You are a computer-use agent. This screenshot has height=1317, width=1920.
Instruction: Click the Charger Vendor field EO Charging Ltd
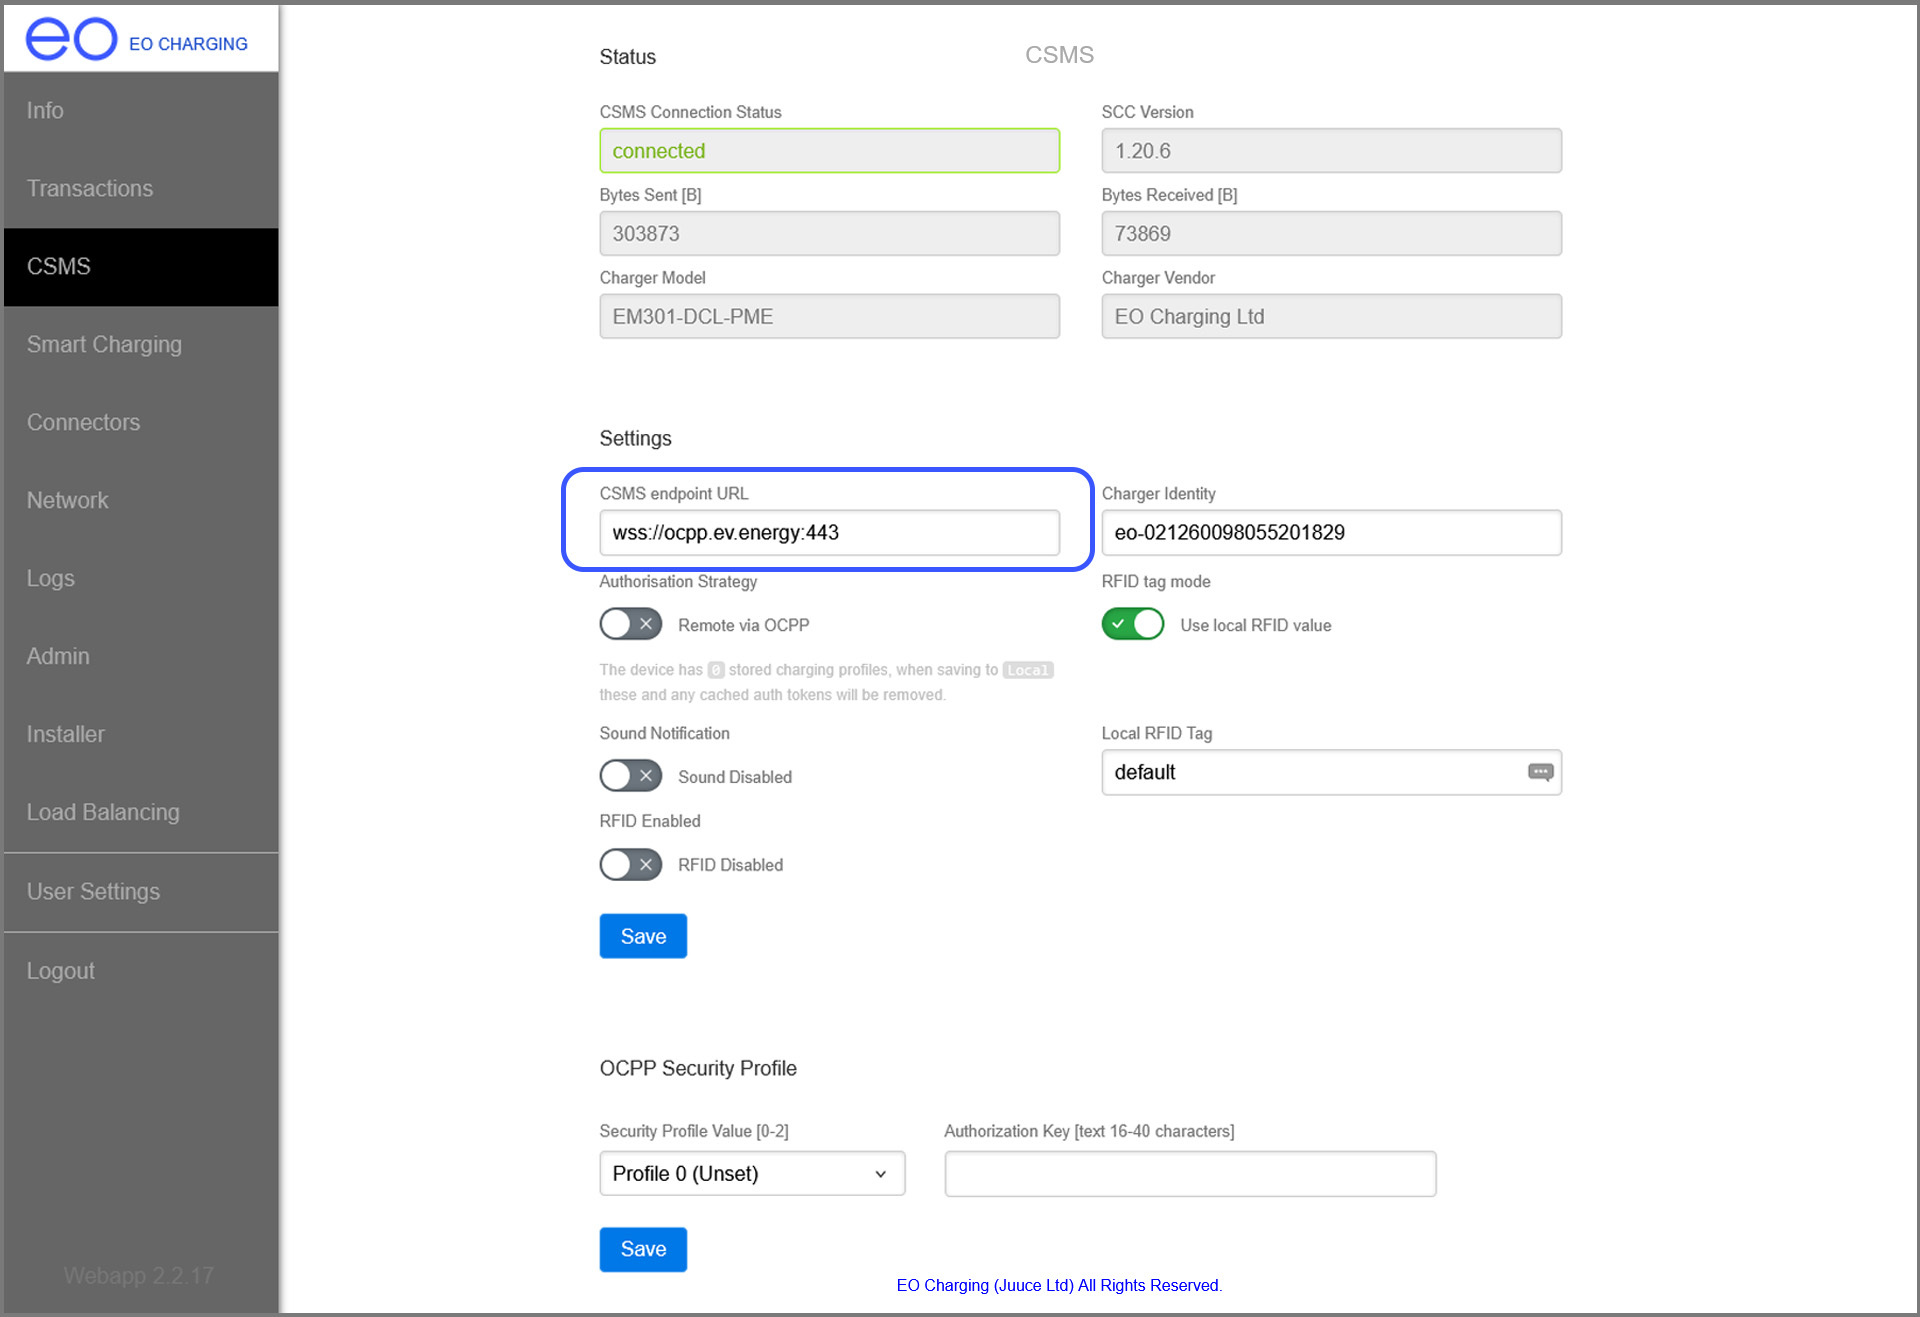point(1331,316)
